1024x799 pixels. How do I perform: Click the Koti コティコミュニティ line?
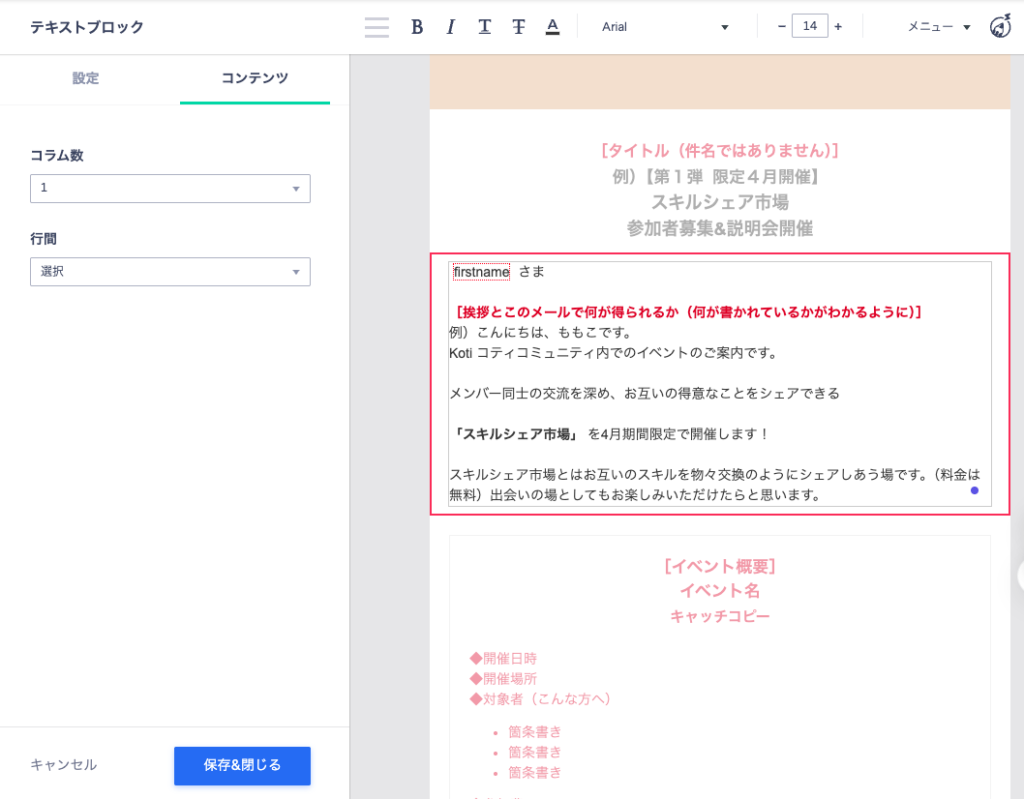[615, 353]
